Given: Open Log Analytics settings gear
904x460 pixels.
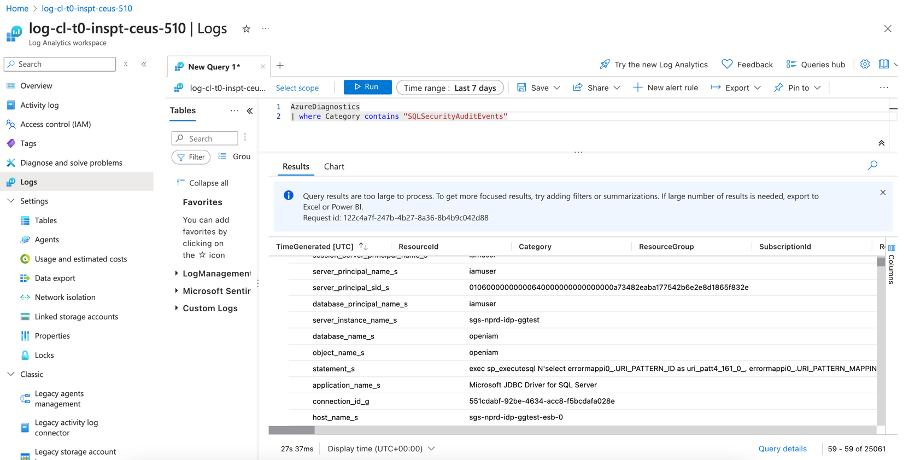Looking at the screenshot, I should 865,64.
